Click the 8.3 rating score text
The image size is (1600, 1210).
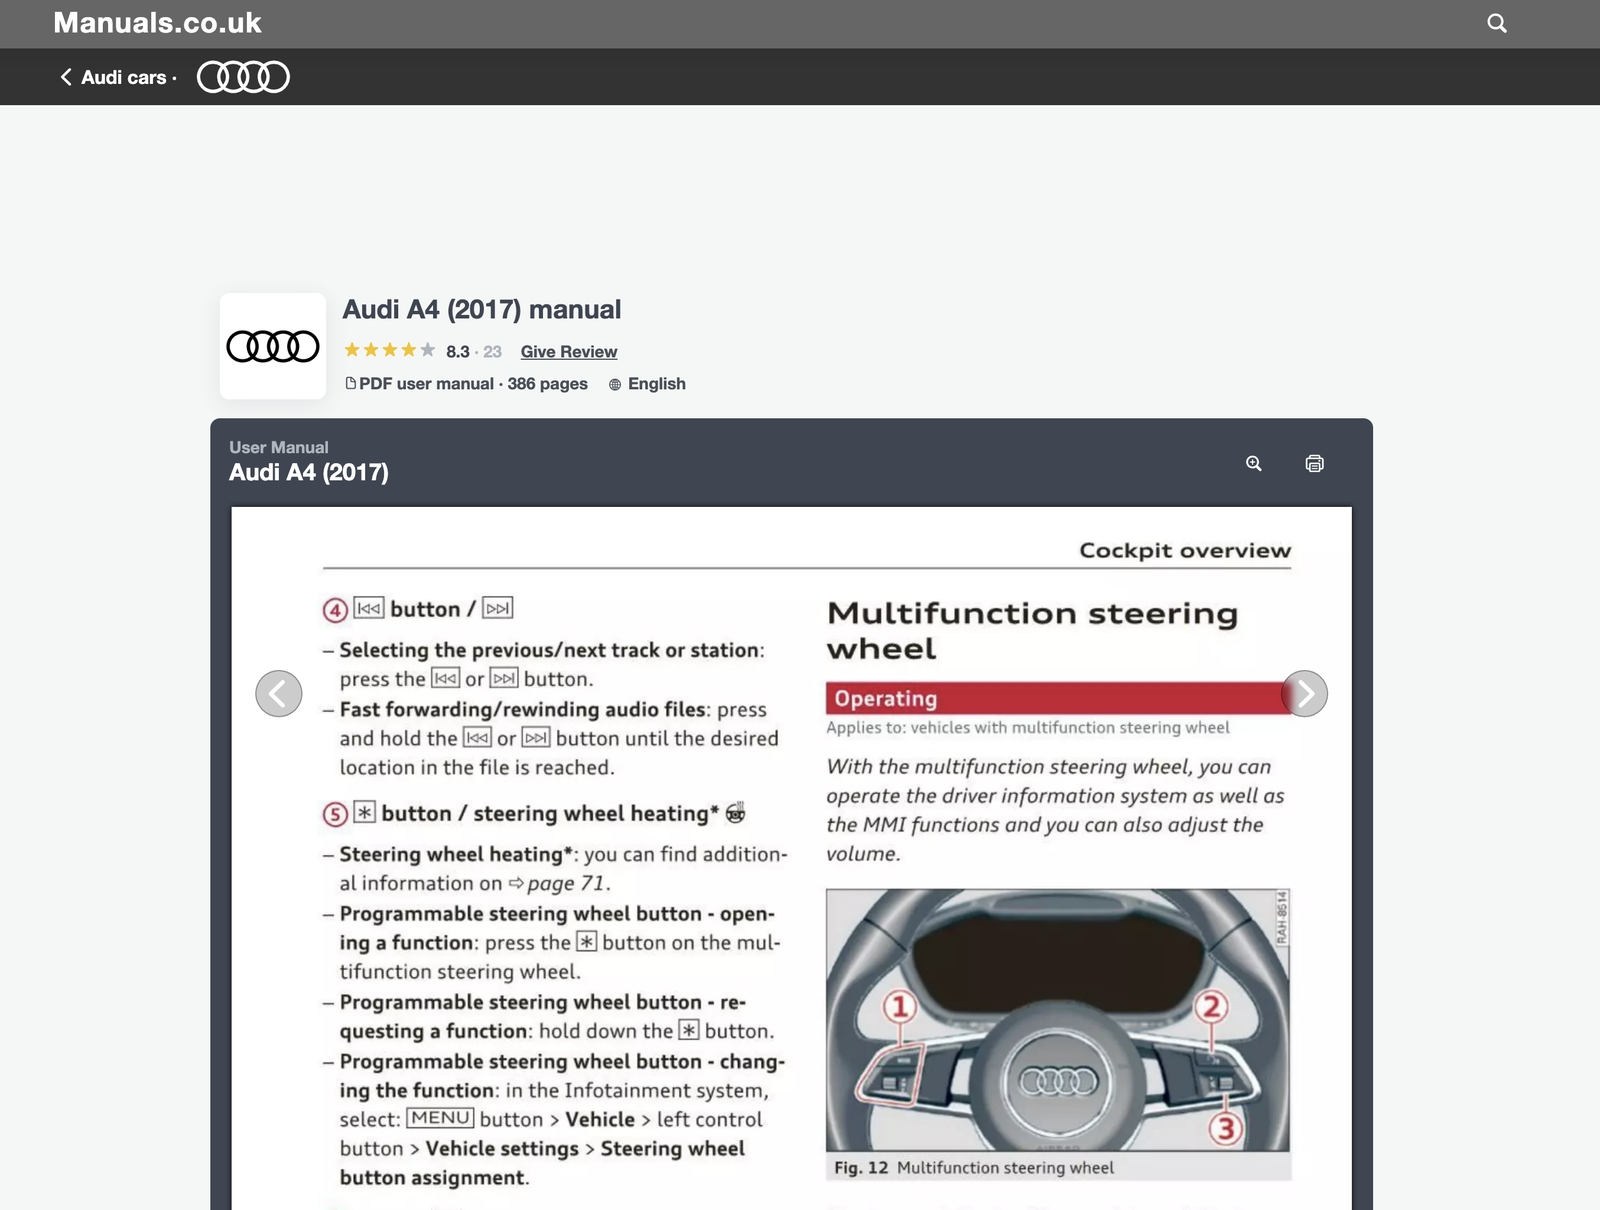click(x=458, y=352)
